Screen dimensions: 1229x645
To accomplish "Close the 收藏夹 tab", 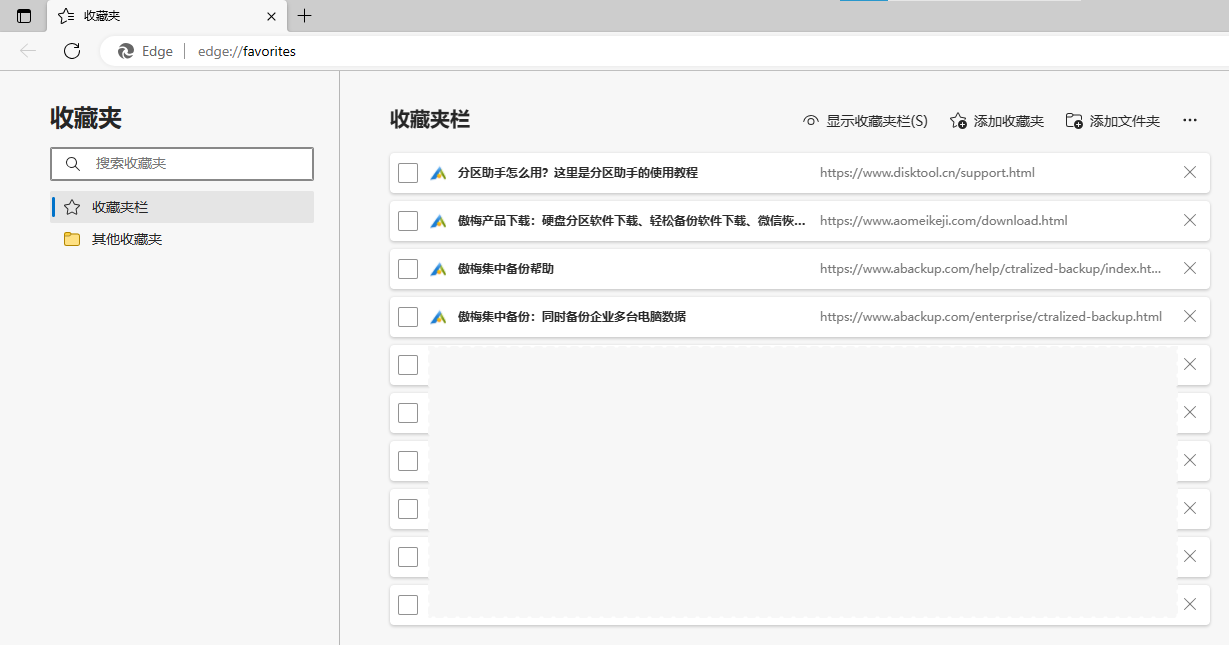I will 272,16.
